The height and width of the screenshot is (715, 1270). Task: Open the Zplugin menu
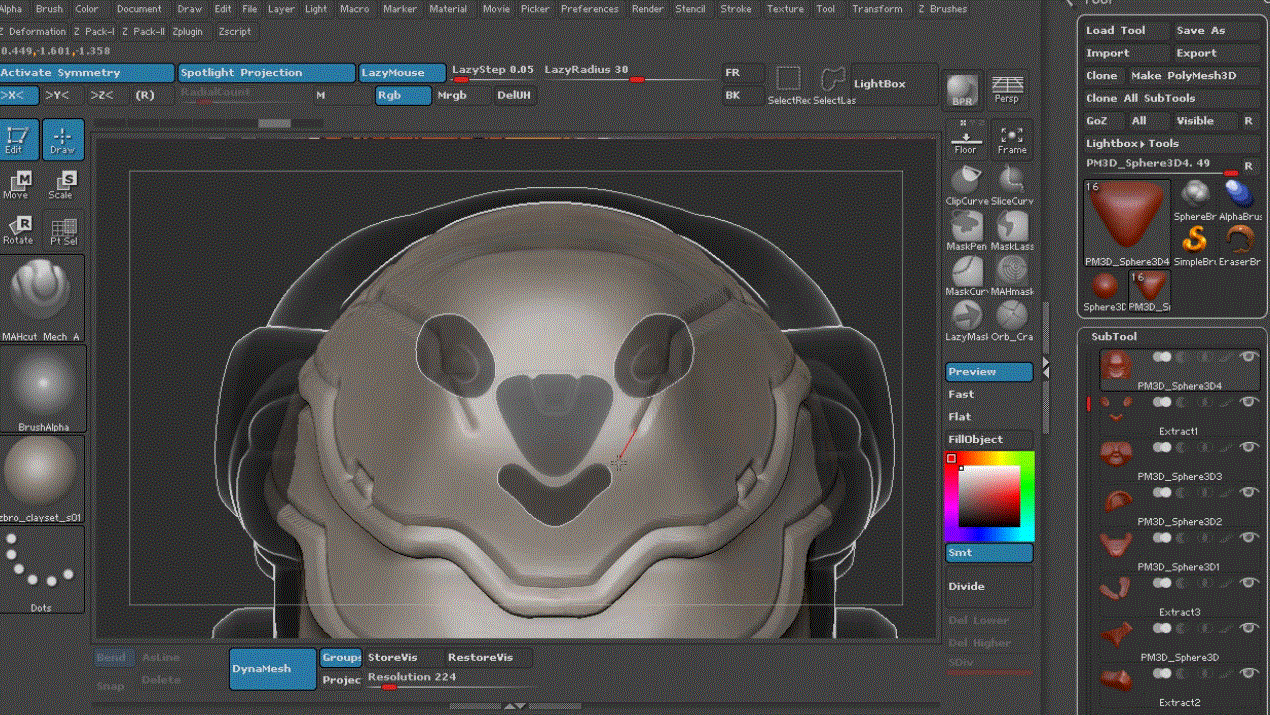(187, 31)
